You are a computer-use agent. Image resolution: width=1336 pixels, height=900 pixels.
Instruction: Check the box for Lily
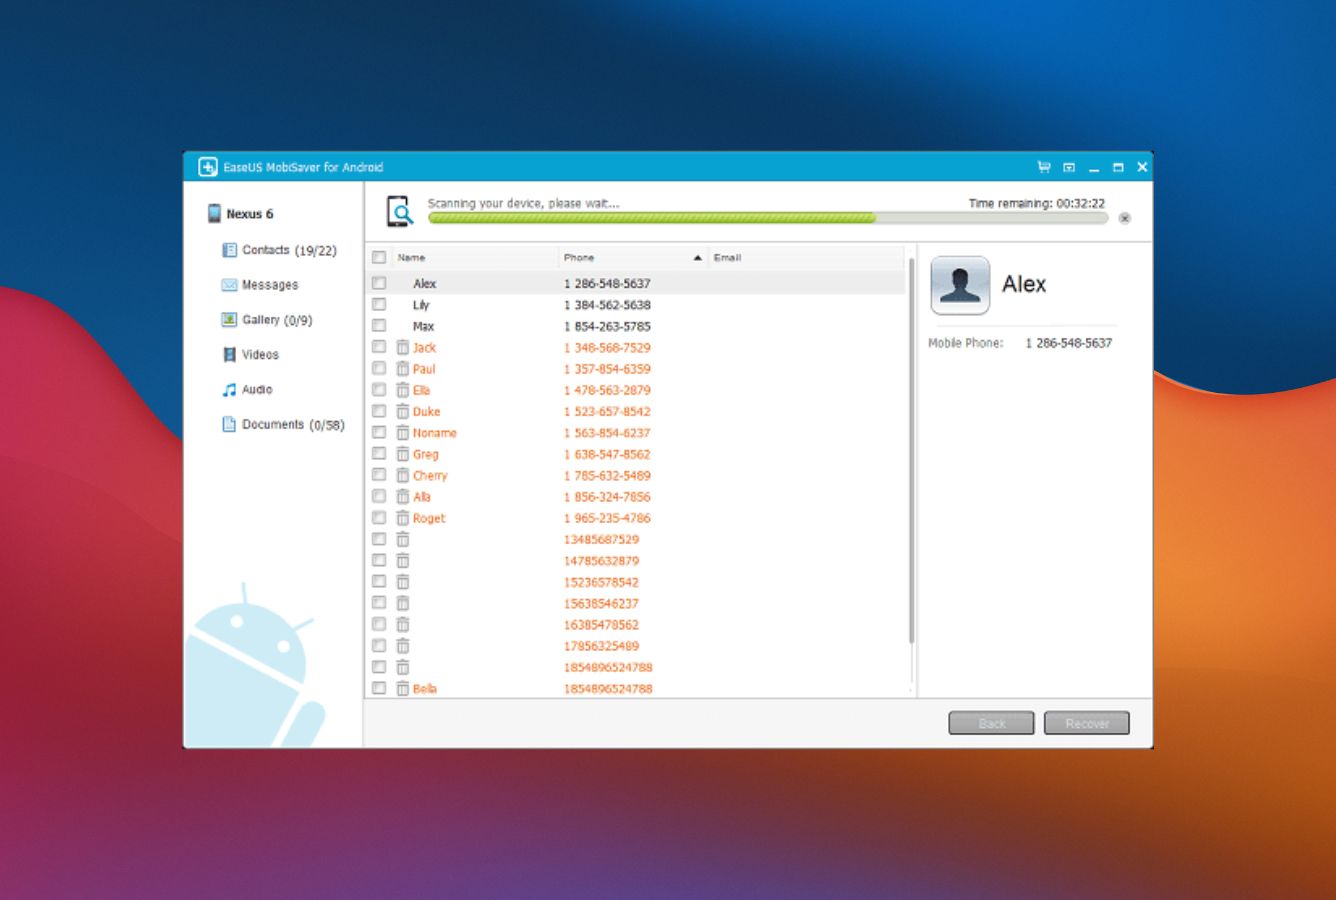click(379, 304)
